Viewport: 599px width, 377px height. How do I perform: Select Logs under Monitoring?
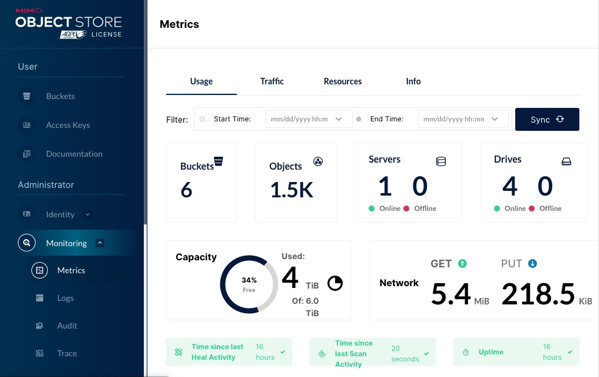(65, 298)
